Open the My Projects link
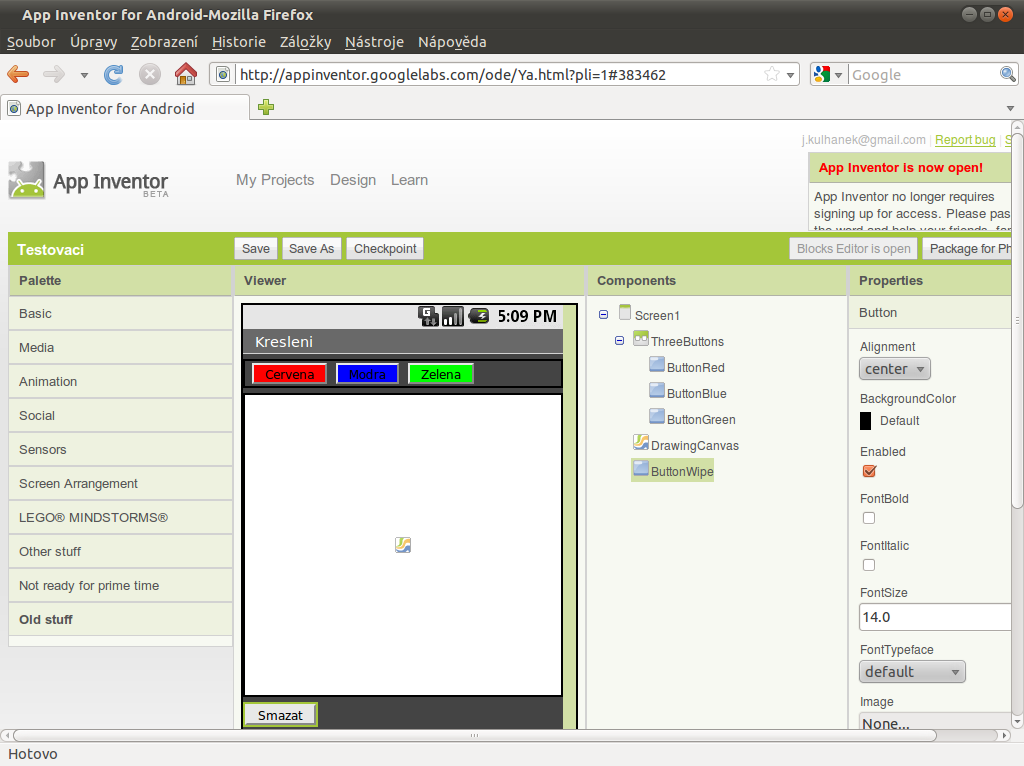The width and height of the screenshot is (1024, 766). tap(275, 180)
